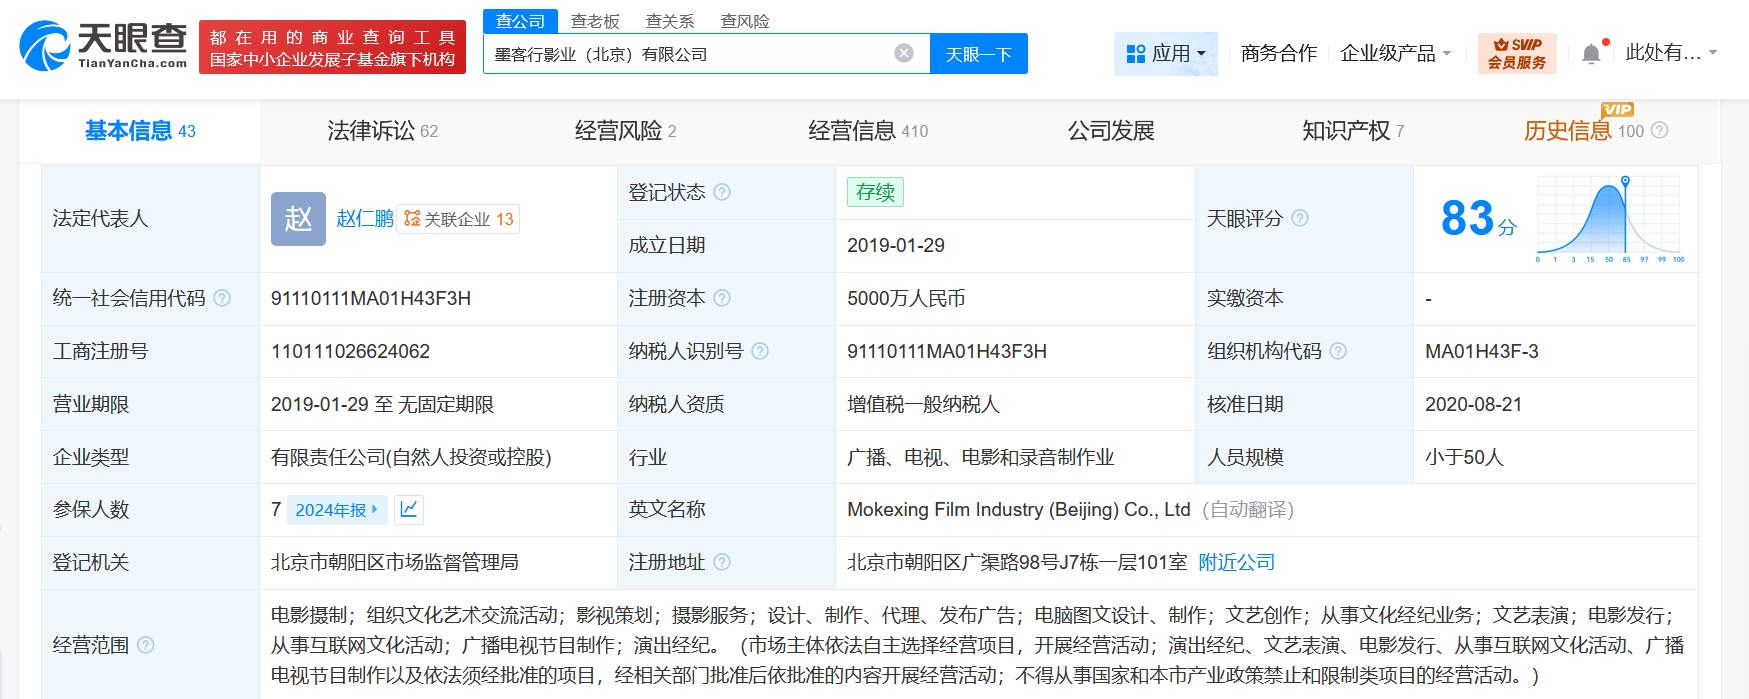
Task: Click the 附近公司 link
Action: coord(1237,562)
